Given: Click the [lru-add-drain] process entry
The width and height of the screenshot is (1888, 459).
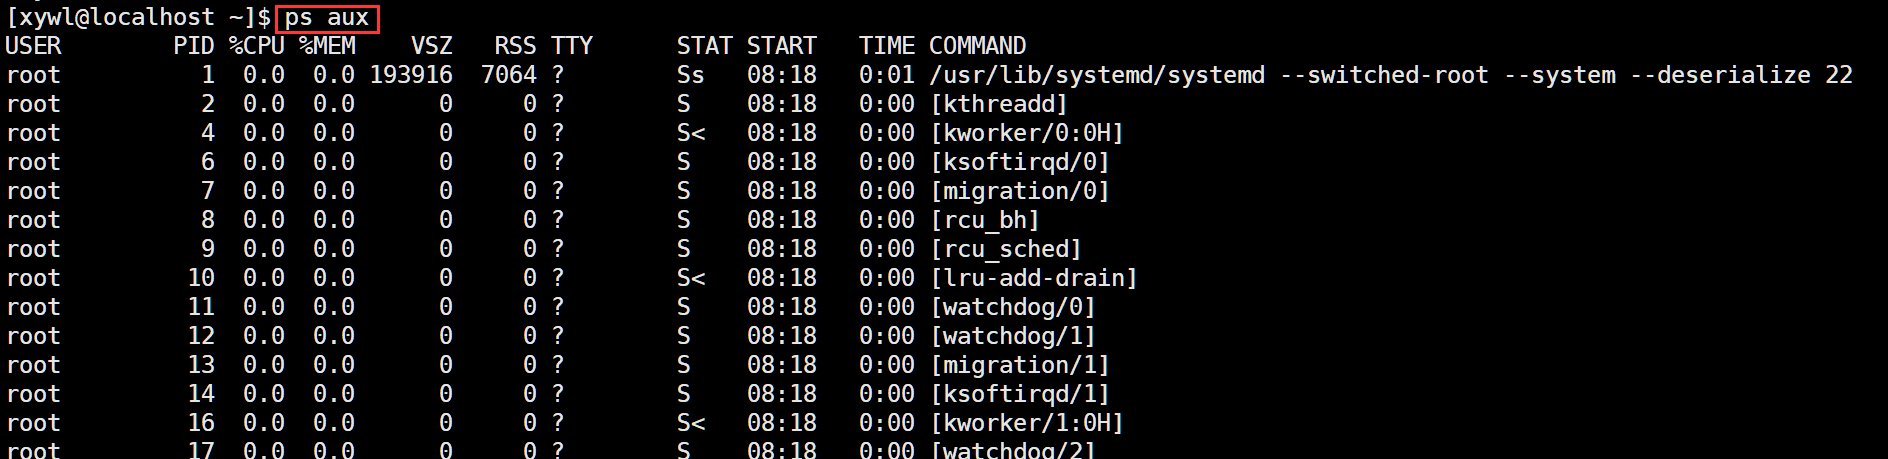Looking at the screenshot, I should pyautogui.click(x=1034, y=278).
